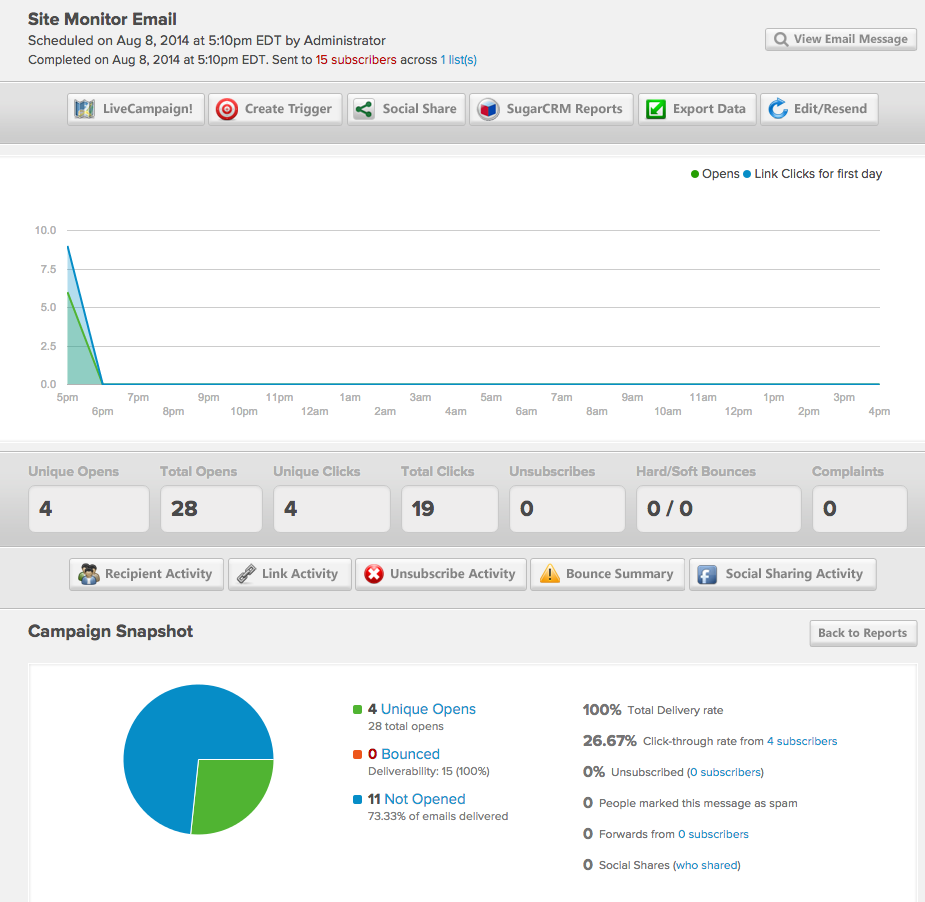Viewport: 925px width, 902px height.
Task: Click the 26.67% click-through figure
Action: 609,741
